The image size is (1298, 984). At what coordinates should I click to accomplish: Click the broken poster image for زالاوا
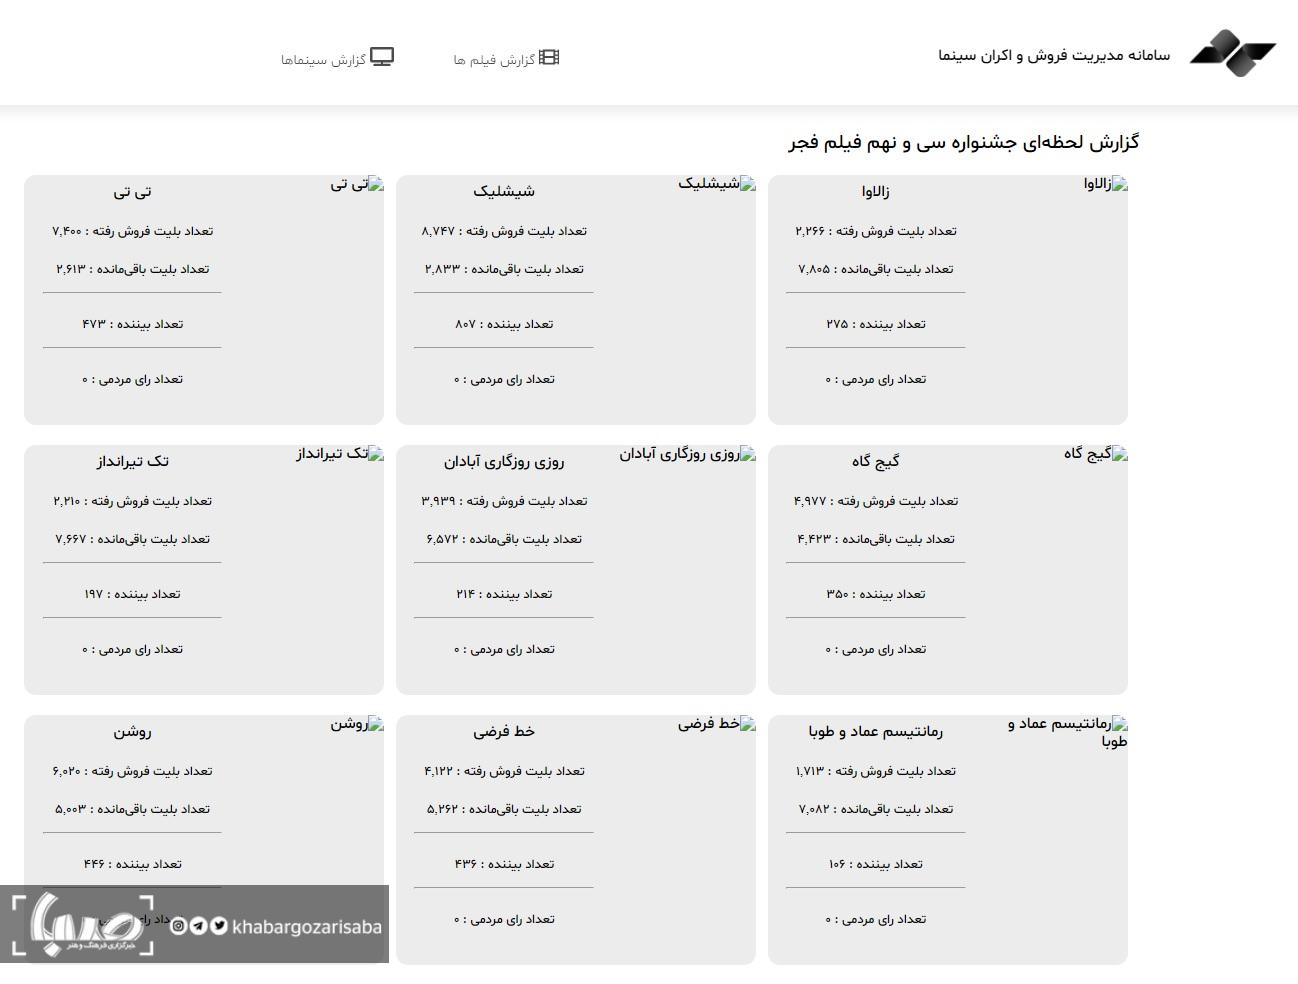(x=1105, y=184)
